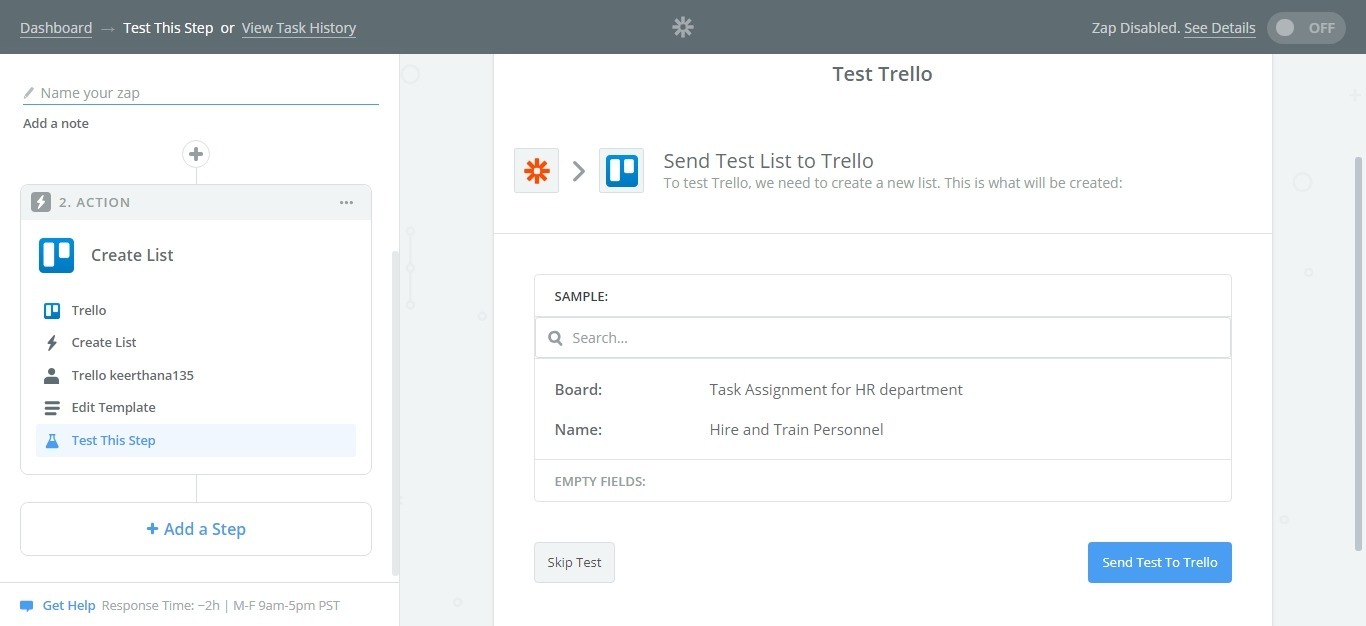1366x626 pixels.
Task: Open See Details link for disabled Zap
Action: pos(1220,28)
